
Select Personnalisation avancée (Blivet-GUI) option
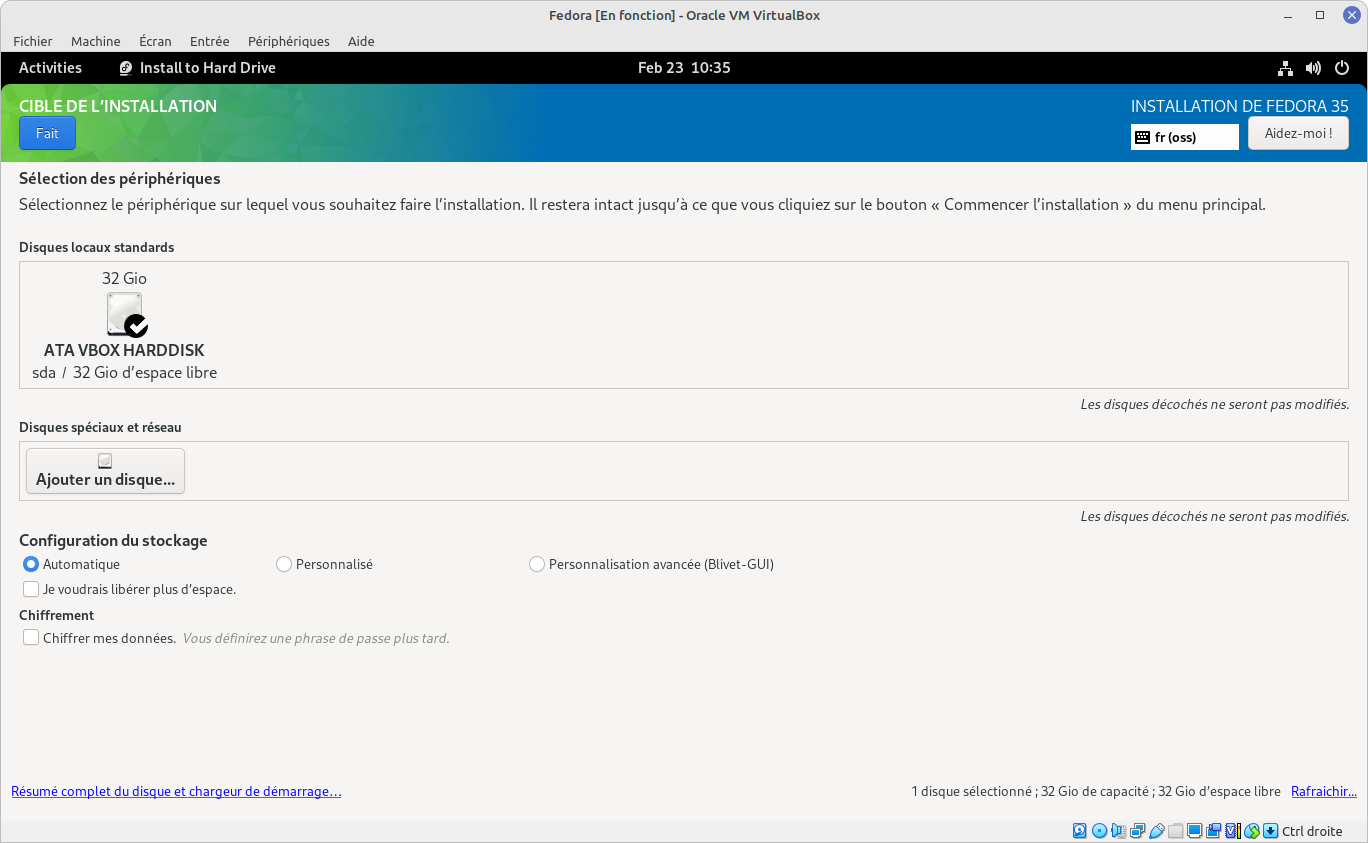(x=537, y=564)
